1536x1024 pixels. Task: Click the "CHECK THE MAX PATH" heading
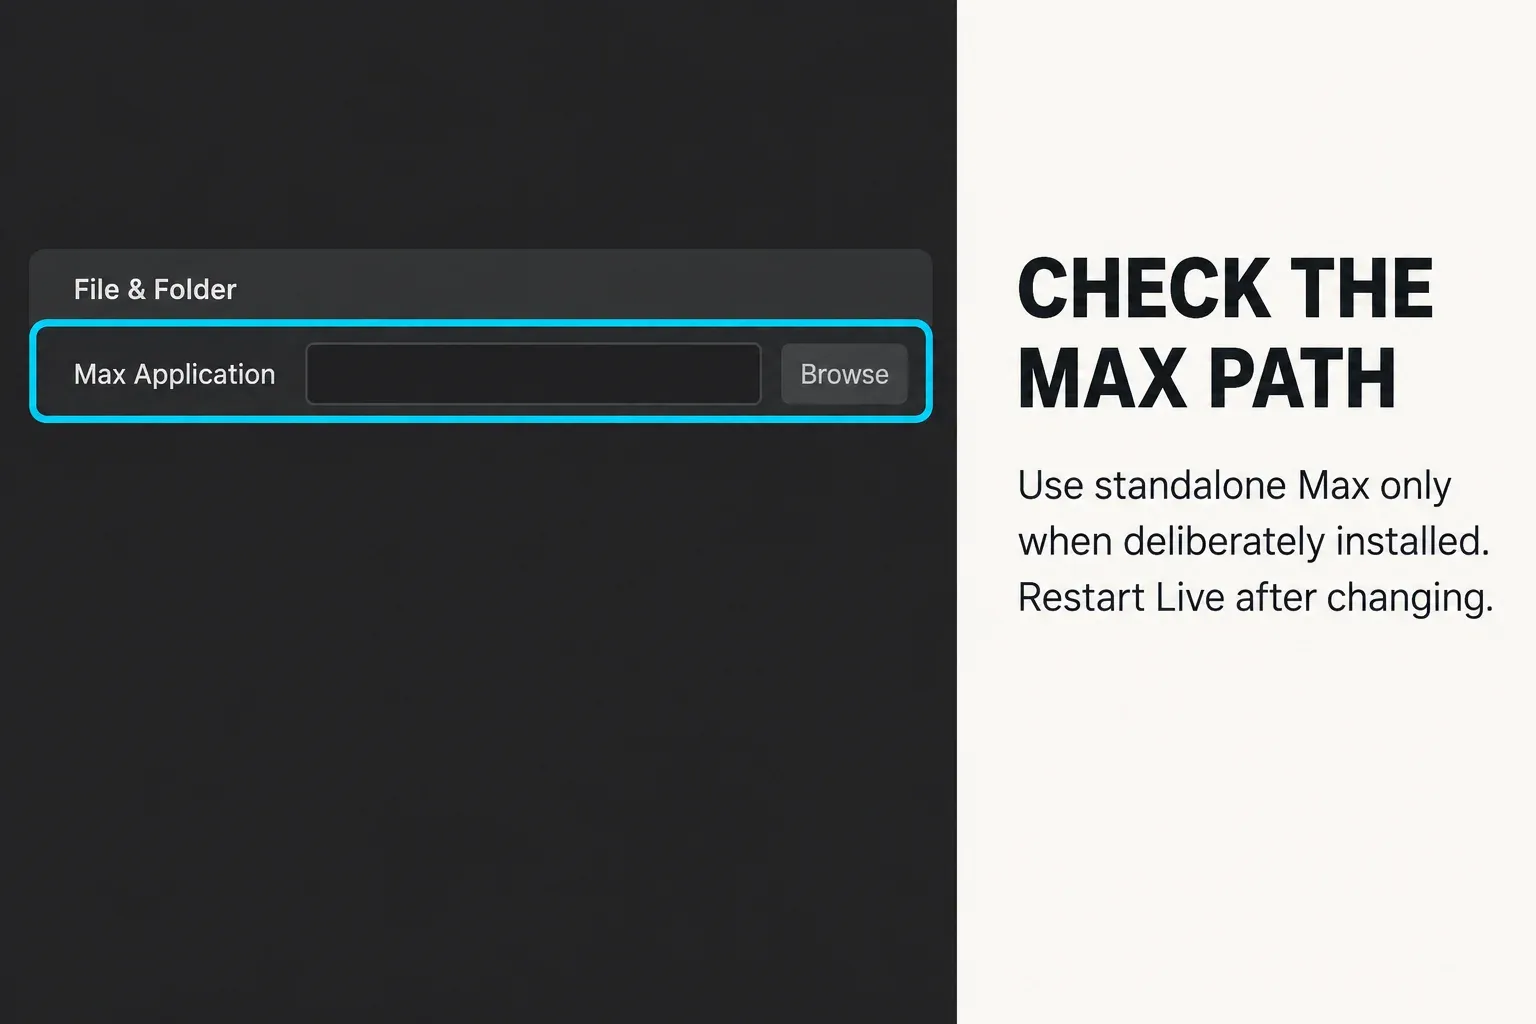[1225, 333]
